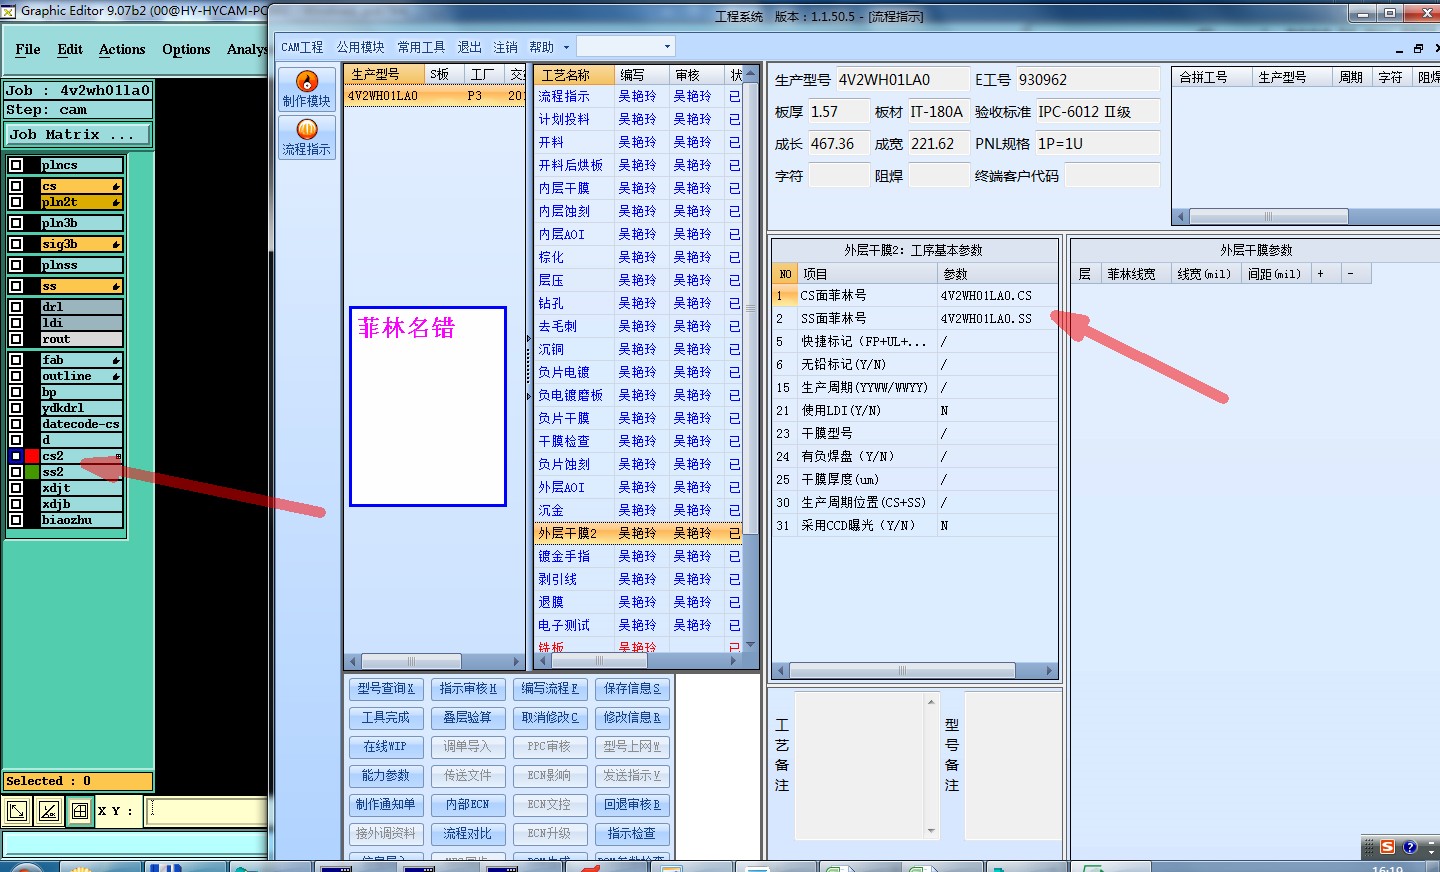Click the 型号查询X button
Screen dimensions: 1440x872
coord(386,688)
